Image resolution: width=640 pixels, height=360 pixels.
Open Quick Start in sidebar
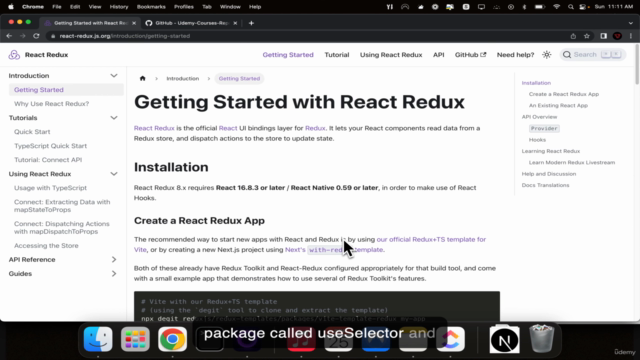pos(32,132)
